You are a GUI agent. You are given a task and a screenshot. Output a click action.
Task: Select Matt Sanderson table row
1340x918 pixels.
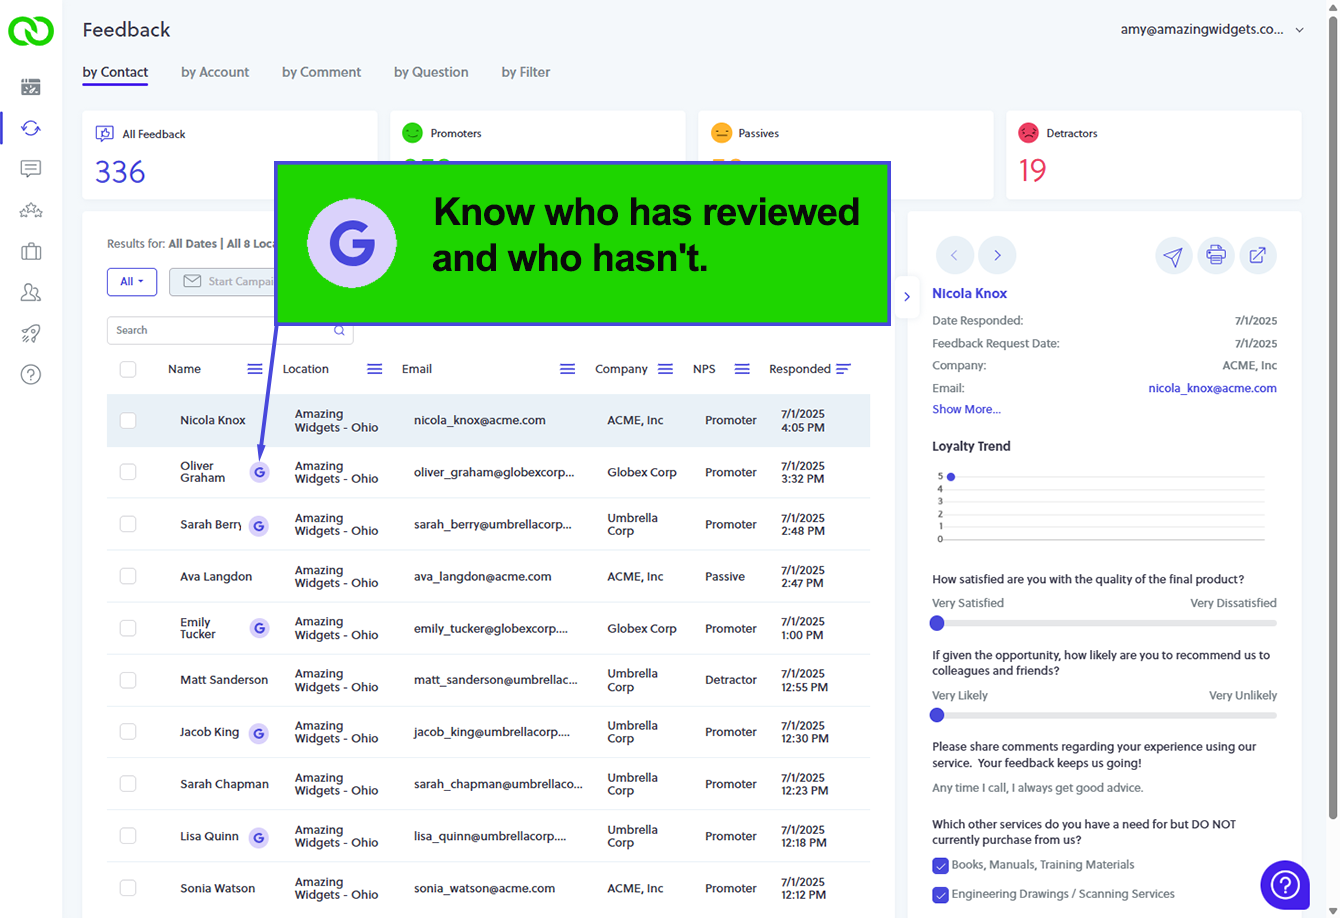[488, 680]
